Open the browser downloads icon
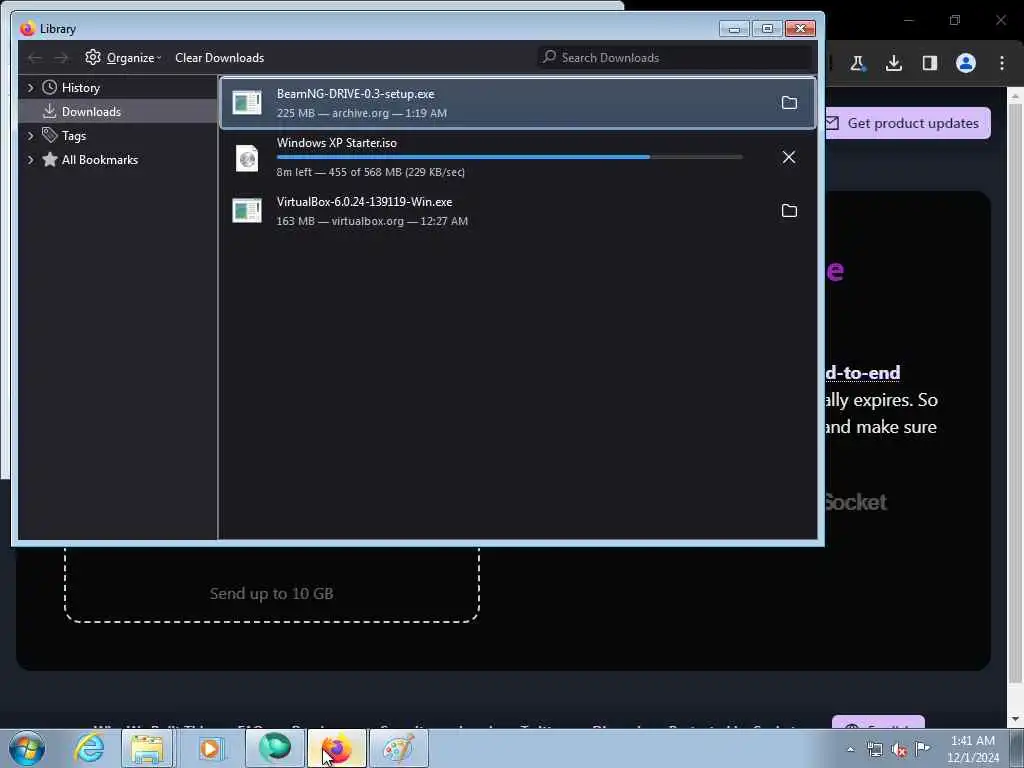 click(x=893, y=63)
